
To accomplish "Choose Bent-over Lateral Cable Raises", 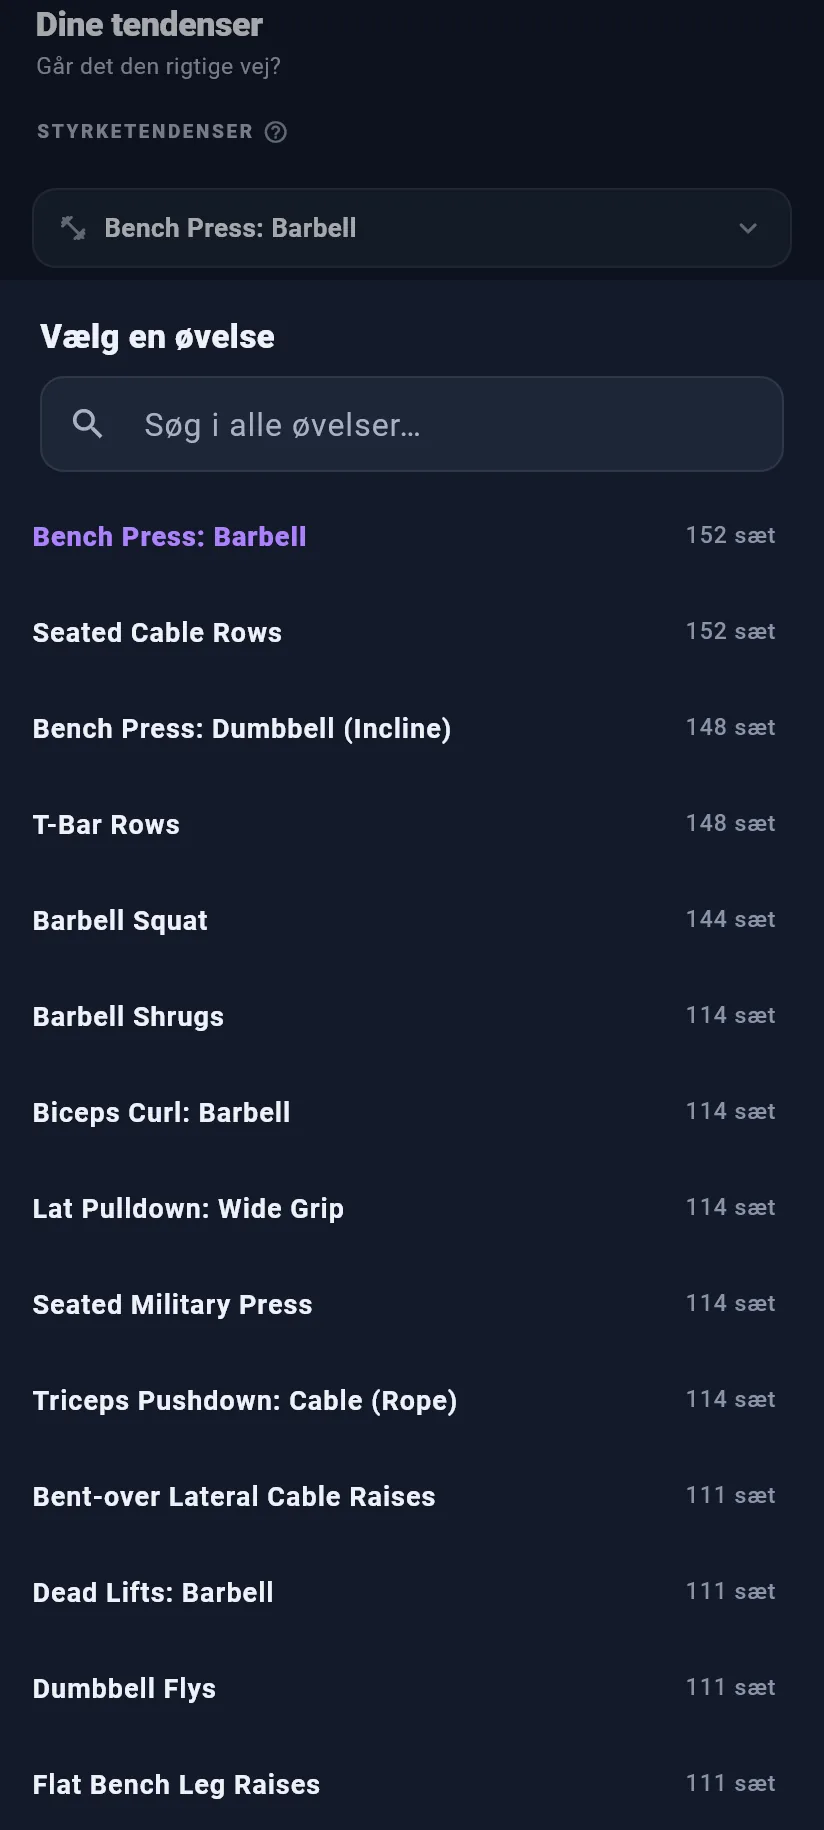I will [x=412, y=1496].
